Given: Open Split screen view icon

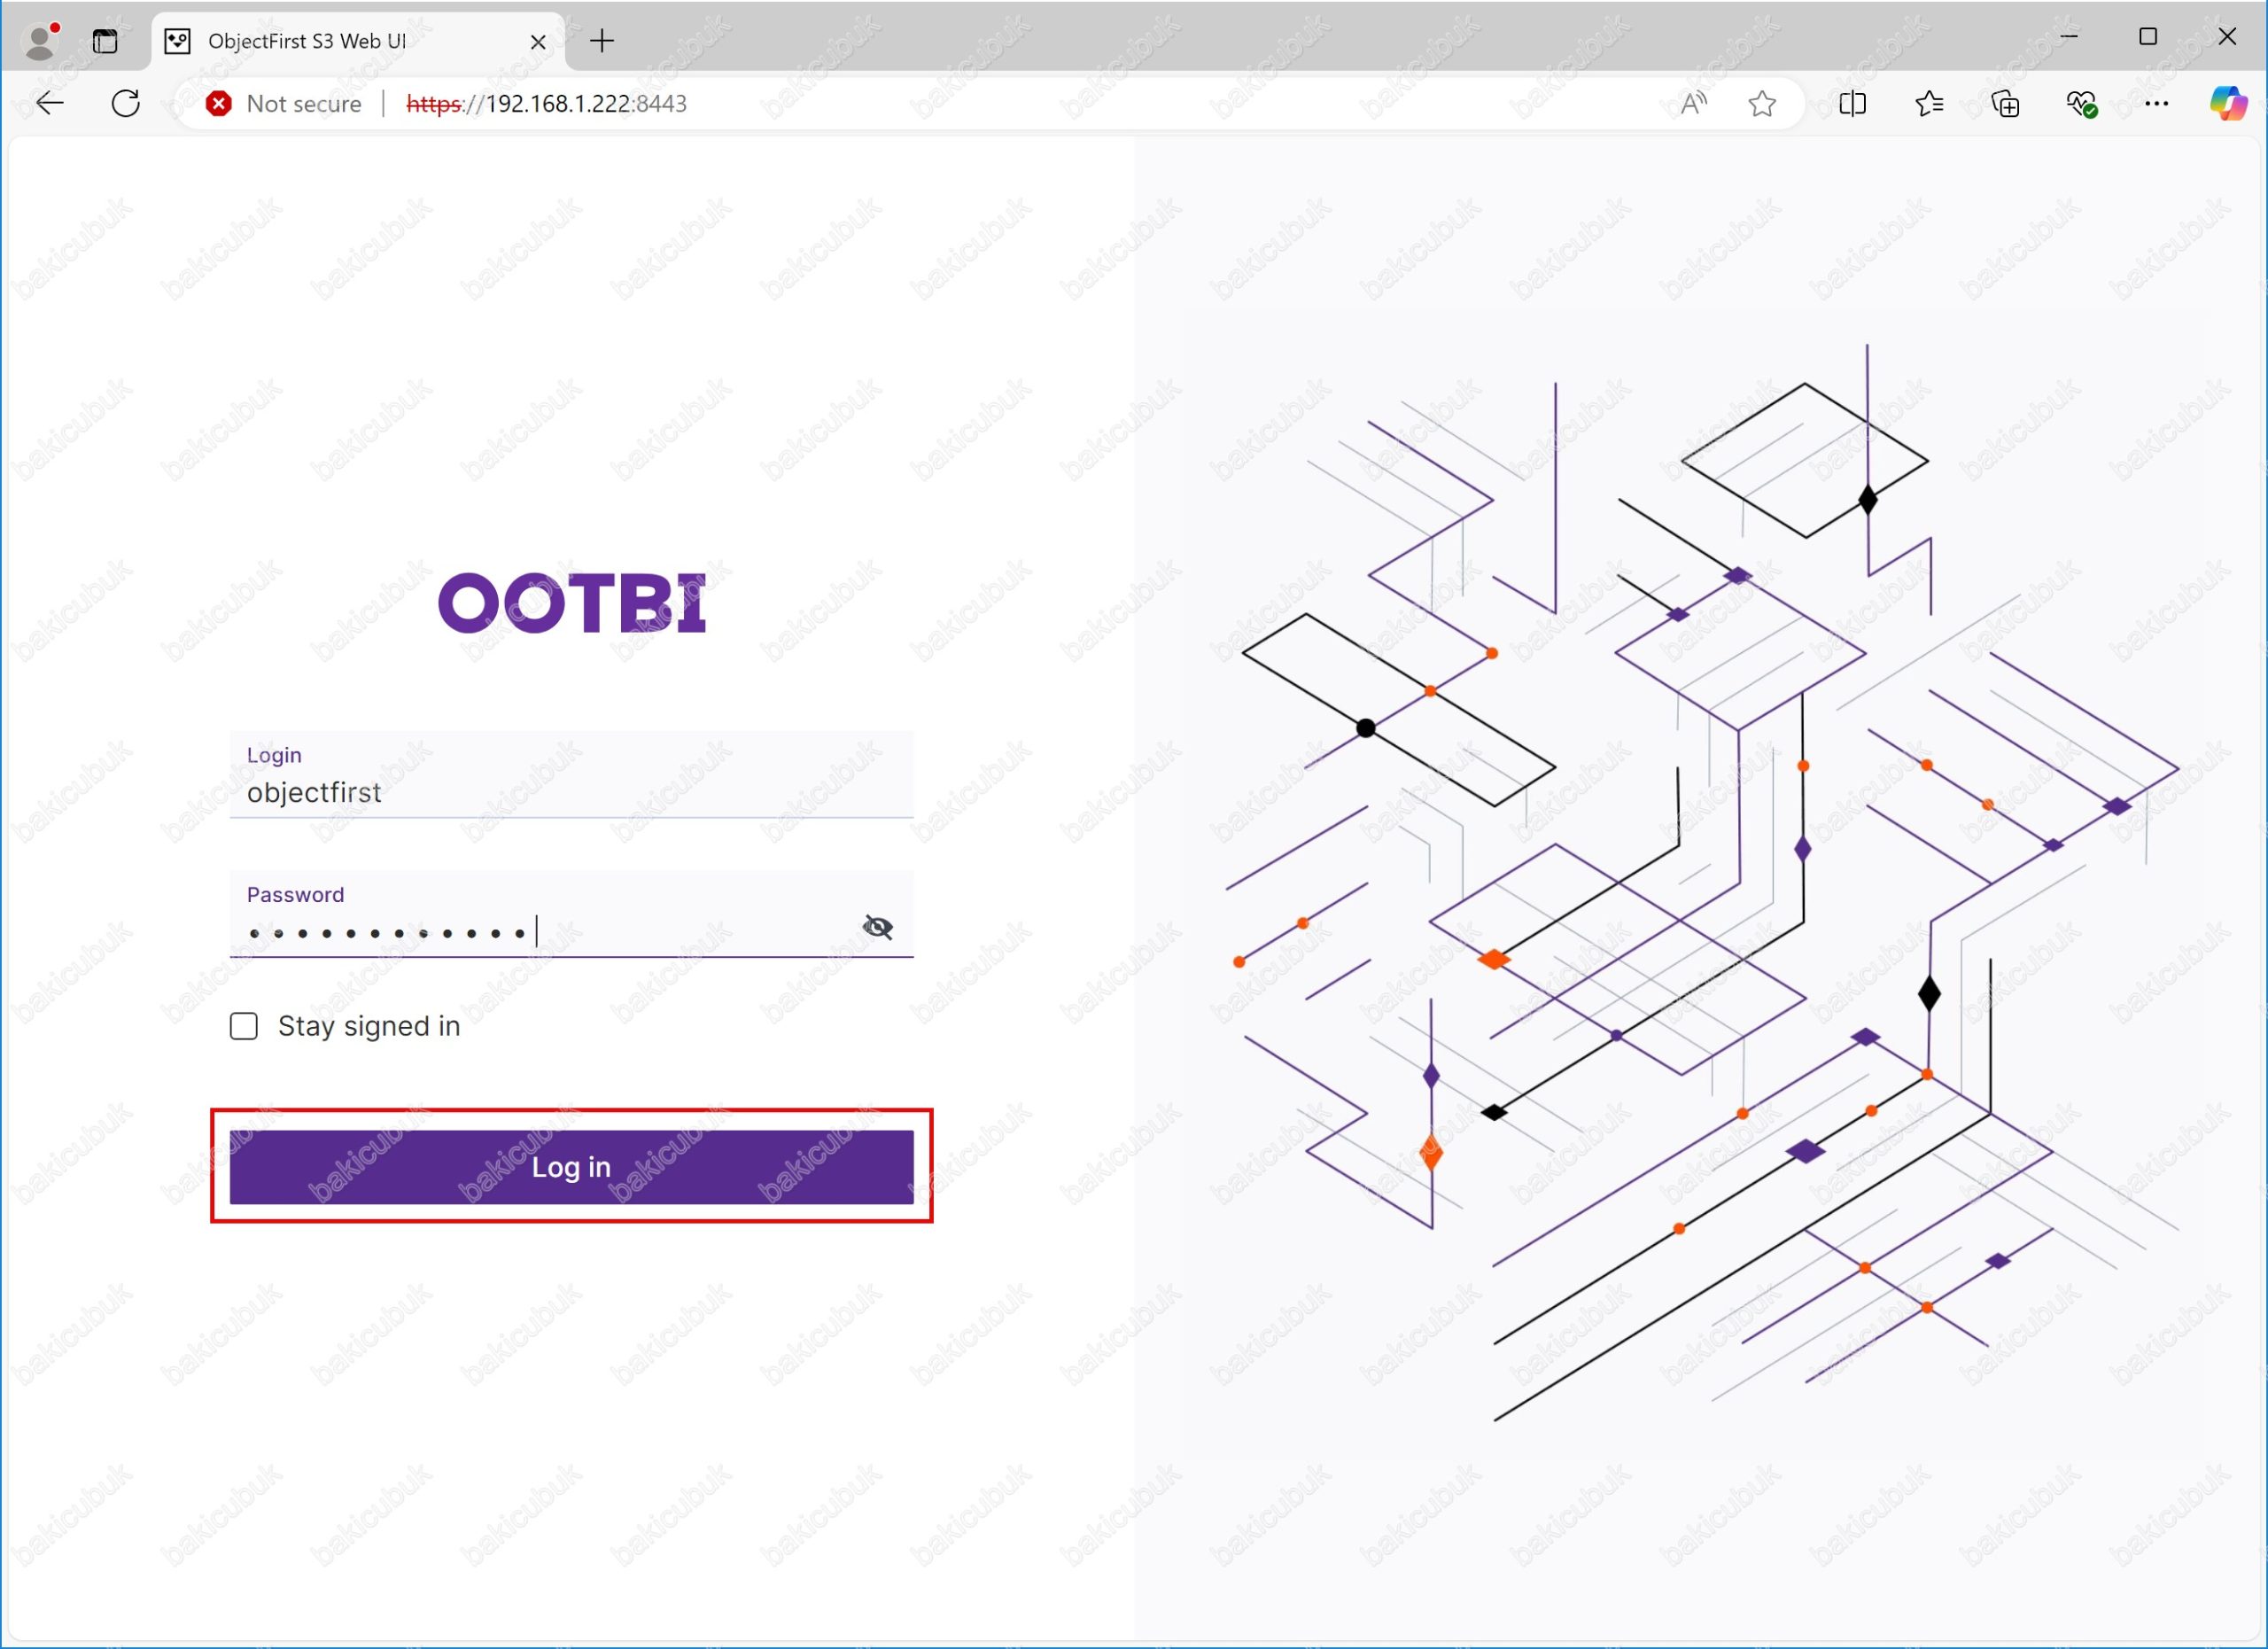Looking at the screenshot, I should click(x=1852, y=103).
